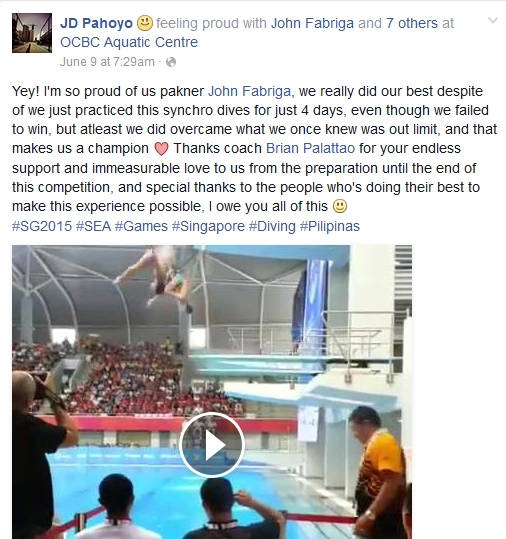Screen dimensions: 506x539
Task: Expand the post options chevron menu
Action: pyautogui.click(x=493, y=21)
